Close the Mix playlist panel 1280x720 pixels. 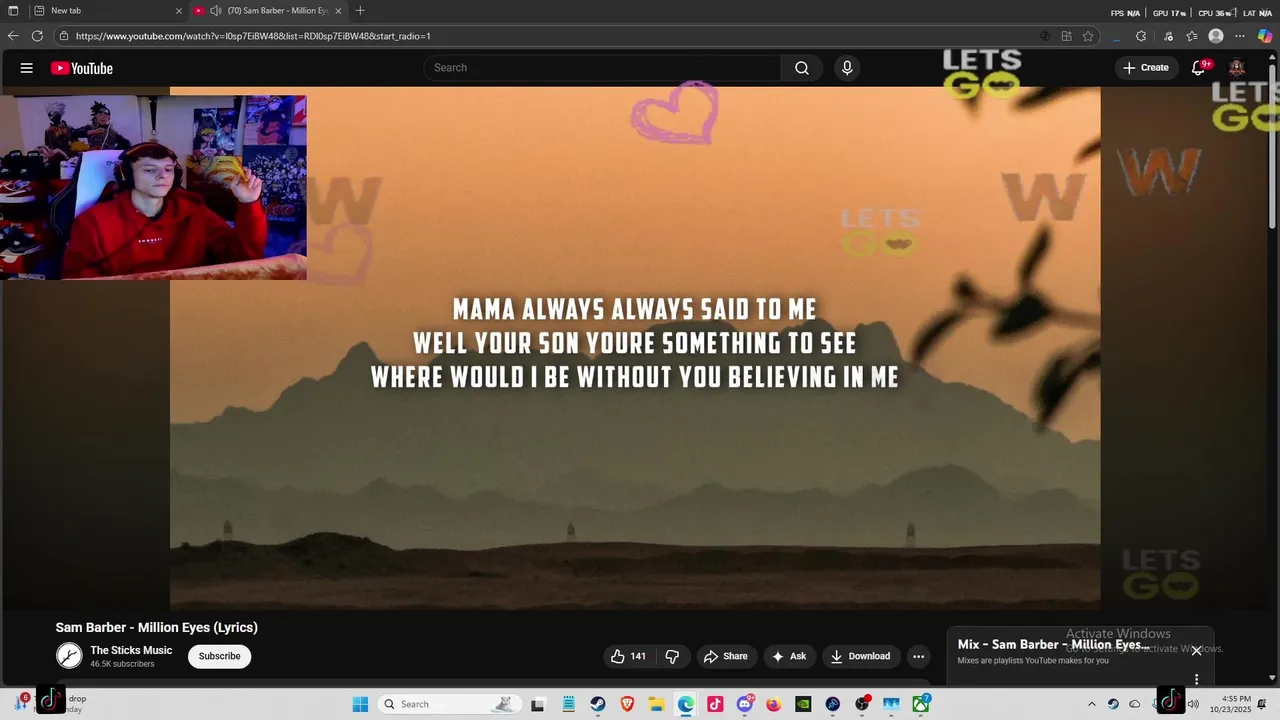coord(1196,651)
